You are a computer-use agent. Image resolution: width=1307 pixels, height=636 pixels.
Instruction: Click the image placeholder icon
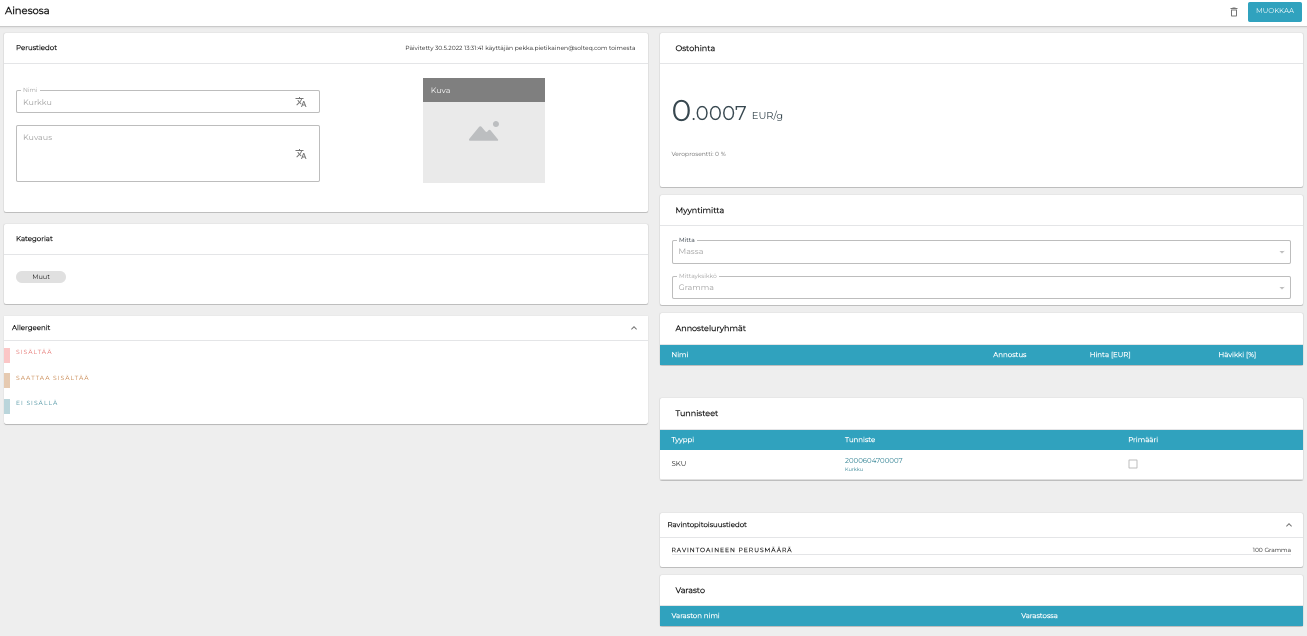pos(484,132)
